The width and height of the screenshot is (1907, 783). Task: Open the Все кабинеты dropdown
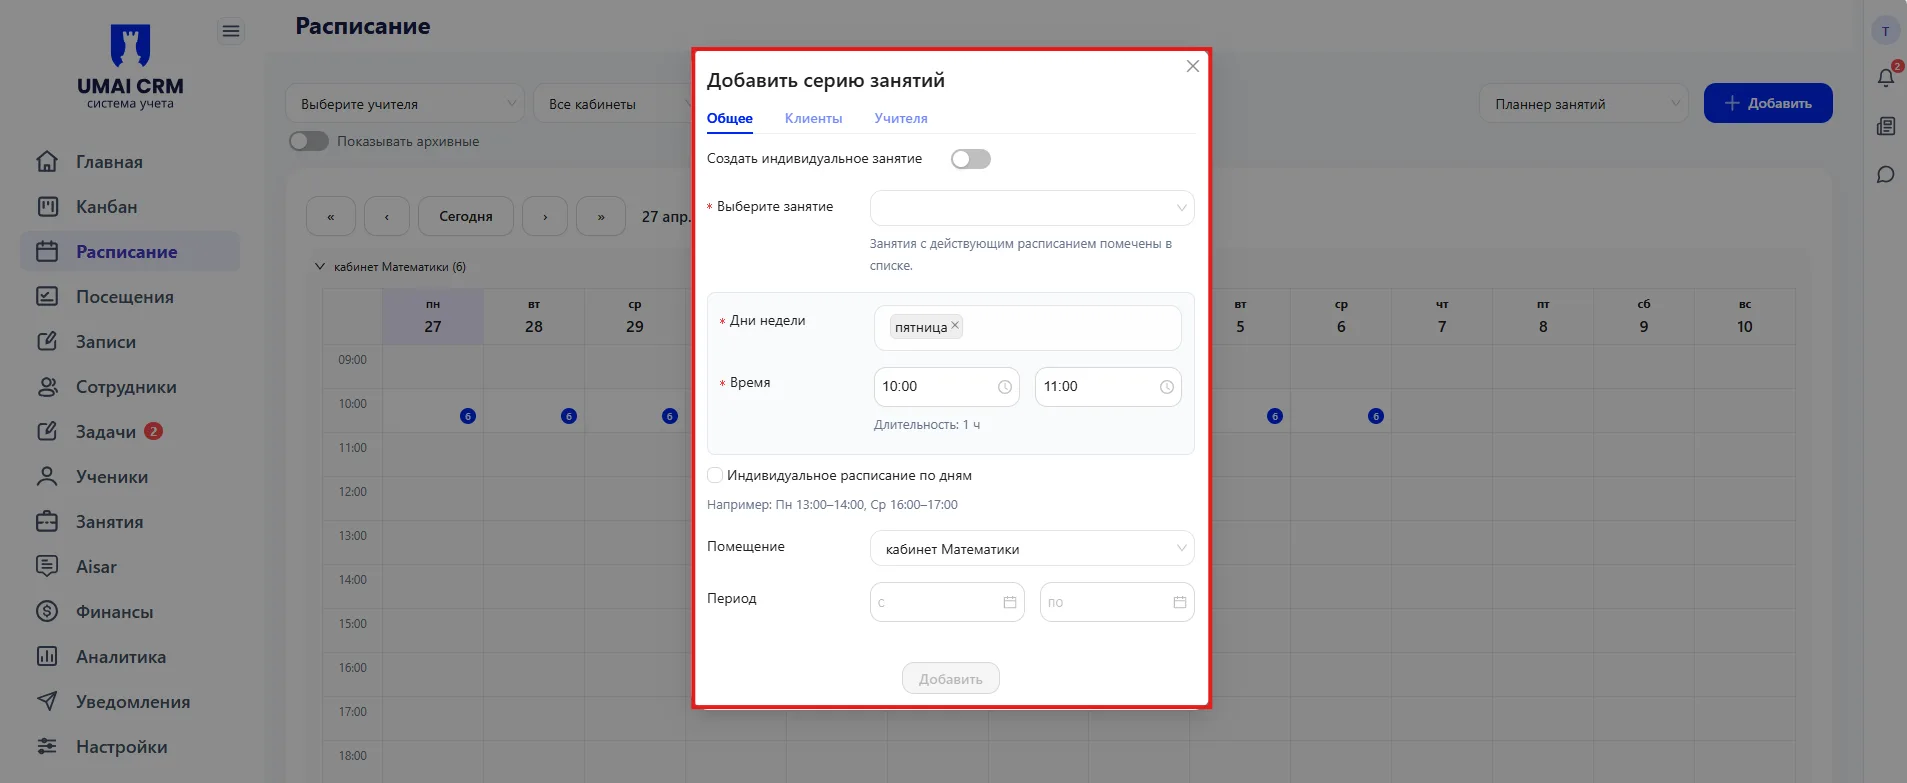pyautogui.click(x=613, y=103)
